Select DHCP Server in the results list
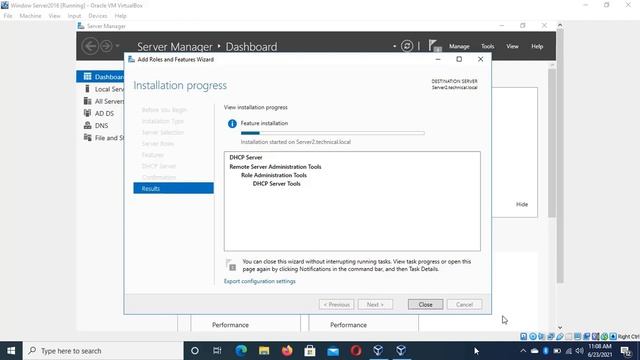The image size is (640, 360). tap(246, 157)
